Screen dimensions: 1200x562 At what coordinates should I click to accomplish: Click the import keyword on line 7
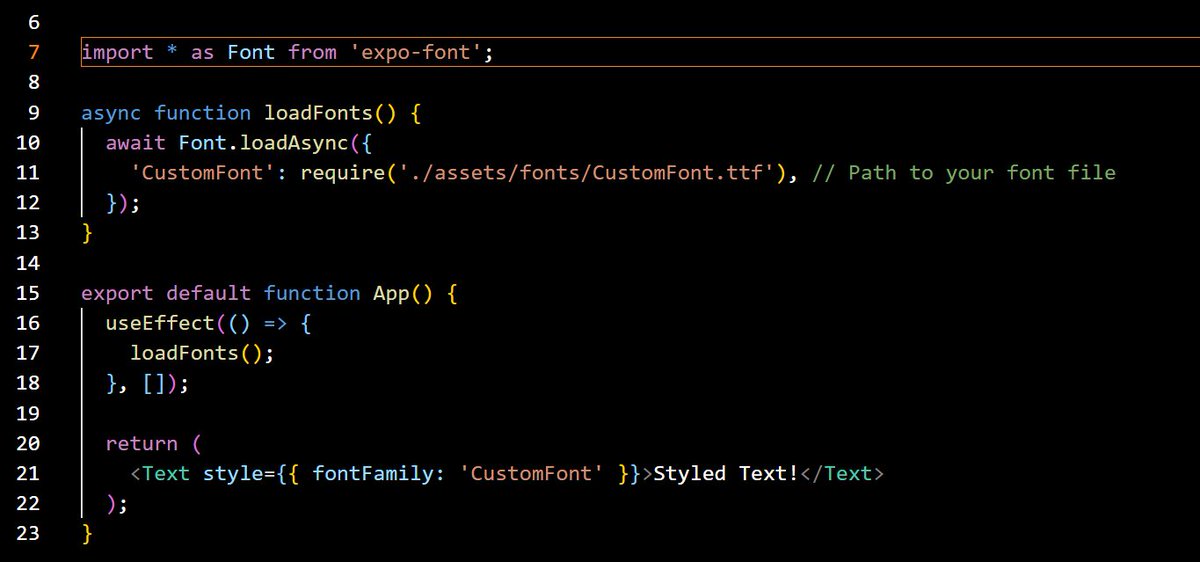click(117, 52)
